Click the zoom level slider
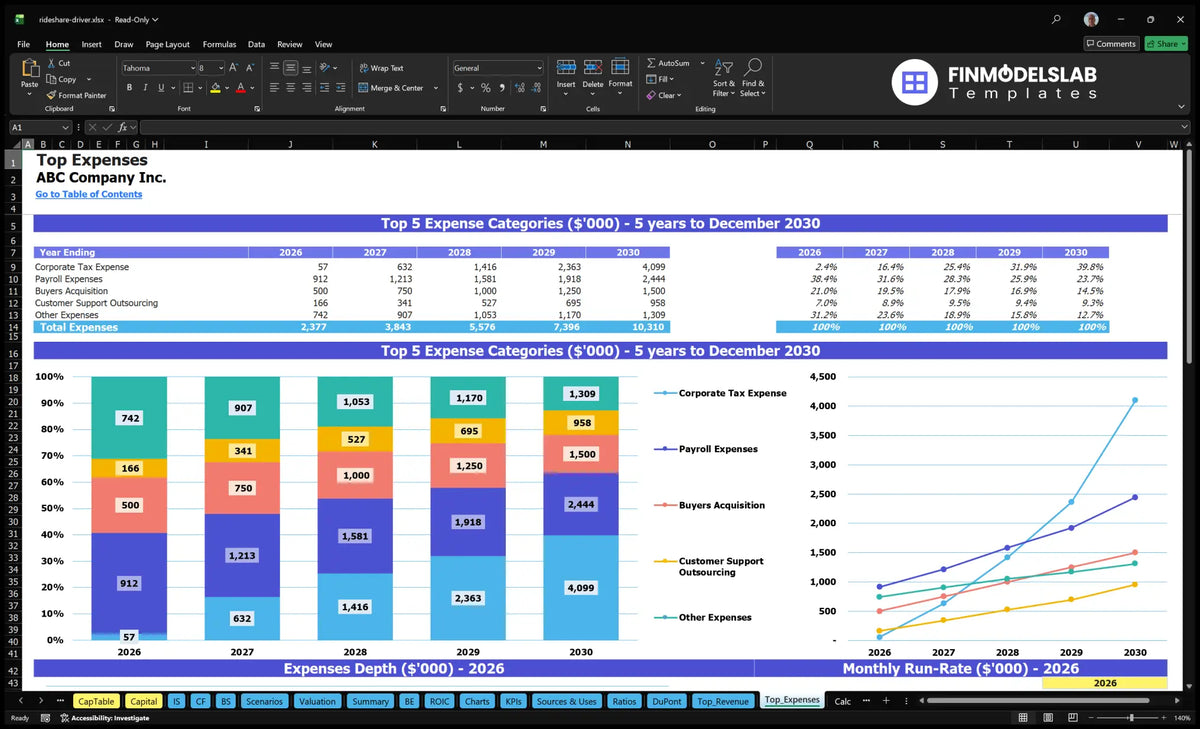This screenshot has width=1200, height=729. [1131, 717]
